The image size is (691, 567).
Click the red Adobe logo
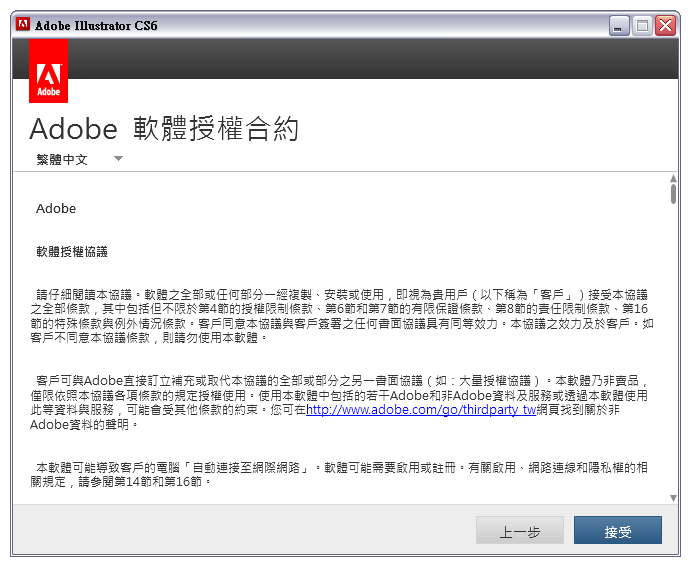point(48,71)
